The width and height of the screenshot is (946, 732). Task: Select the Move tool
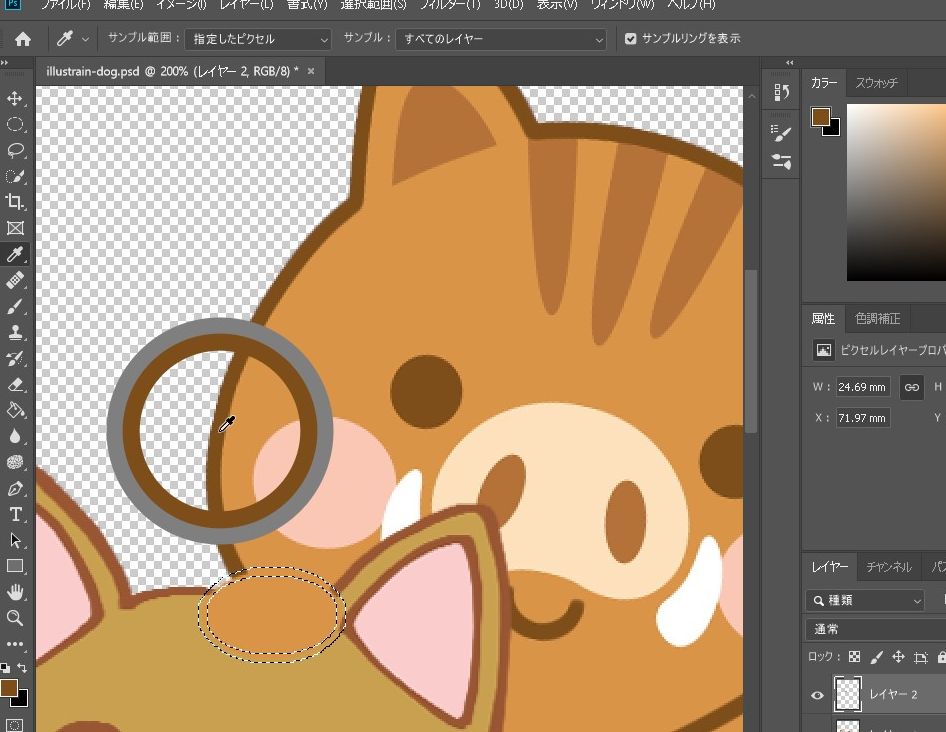(x=15, y=99)
